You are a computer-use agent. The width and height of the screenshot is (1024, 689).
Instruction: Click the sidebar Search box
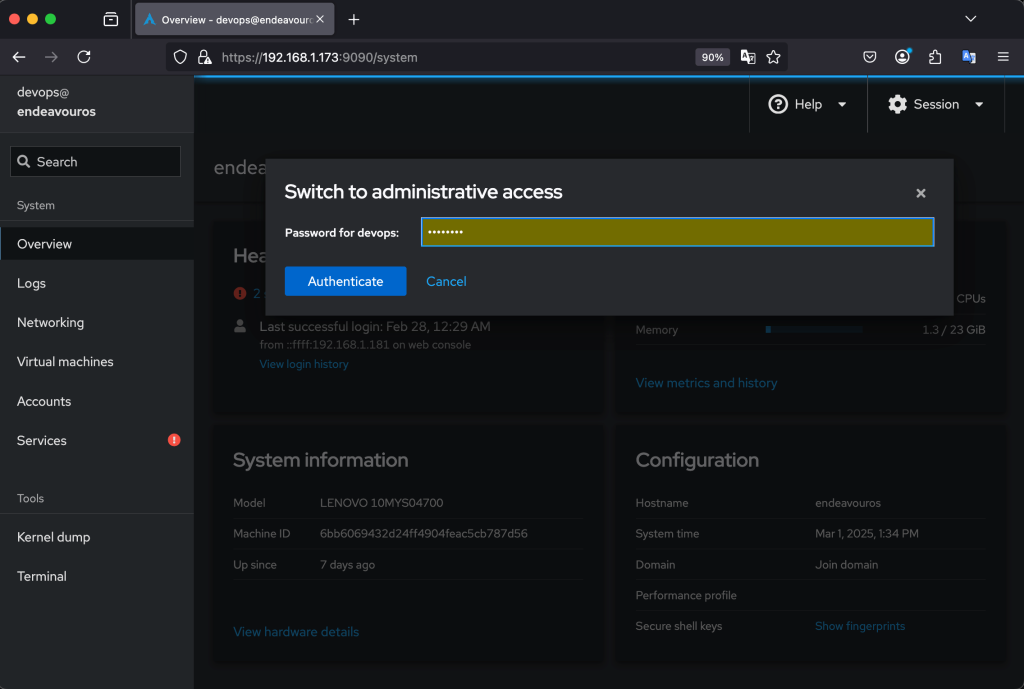(96, 162)
